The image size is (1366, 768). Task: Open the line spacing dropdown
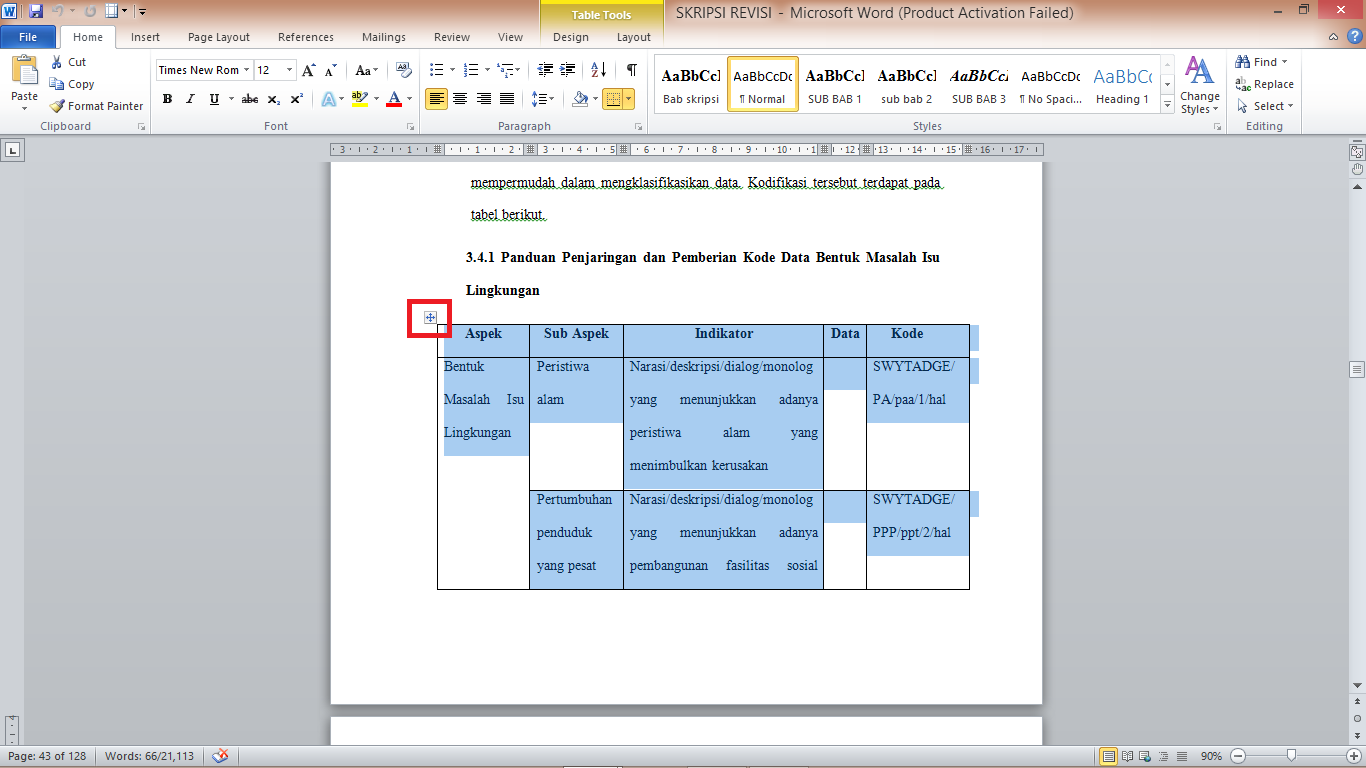point(546,99)
